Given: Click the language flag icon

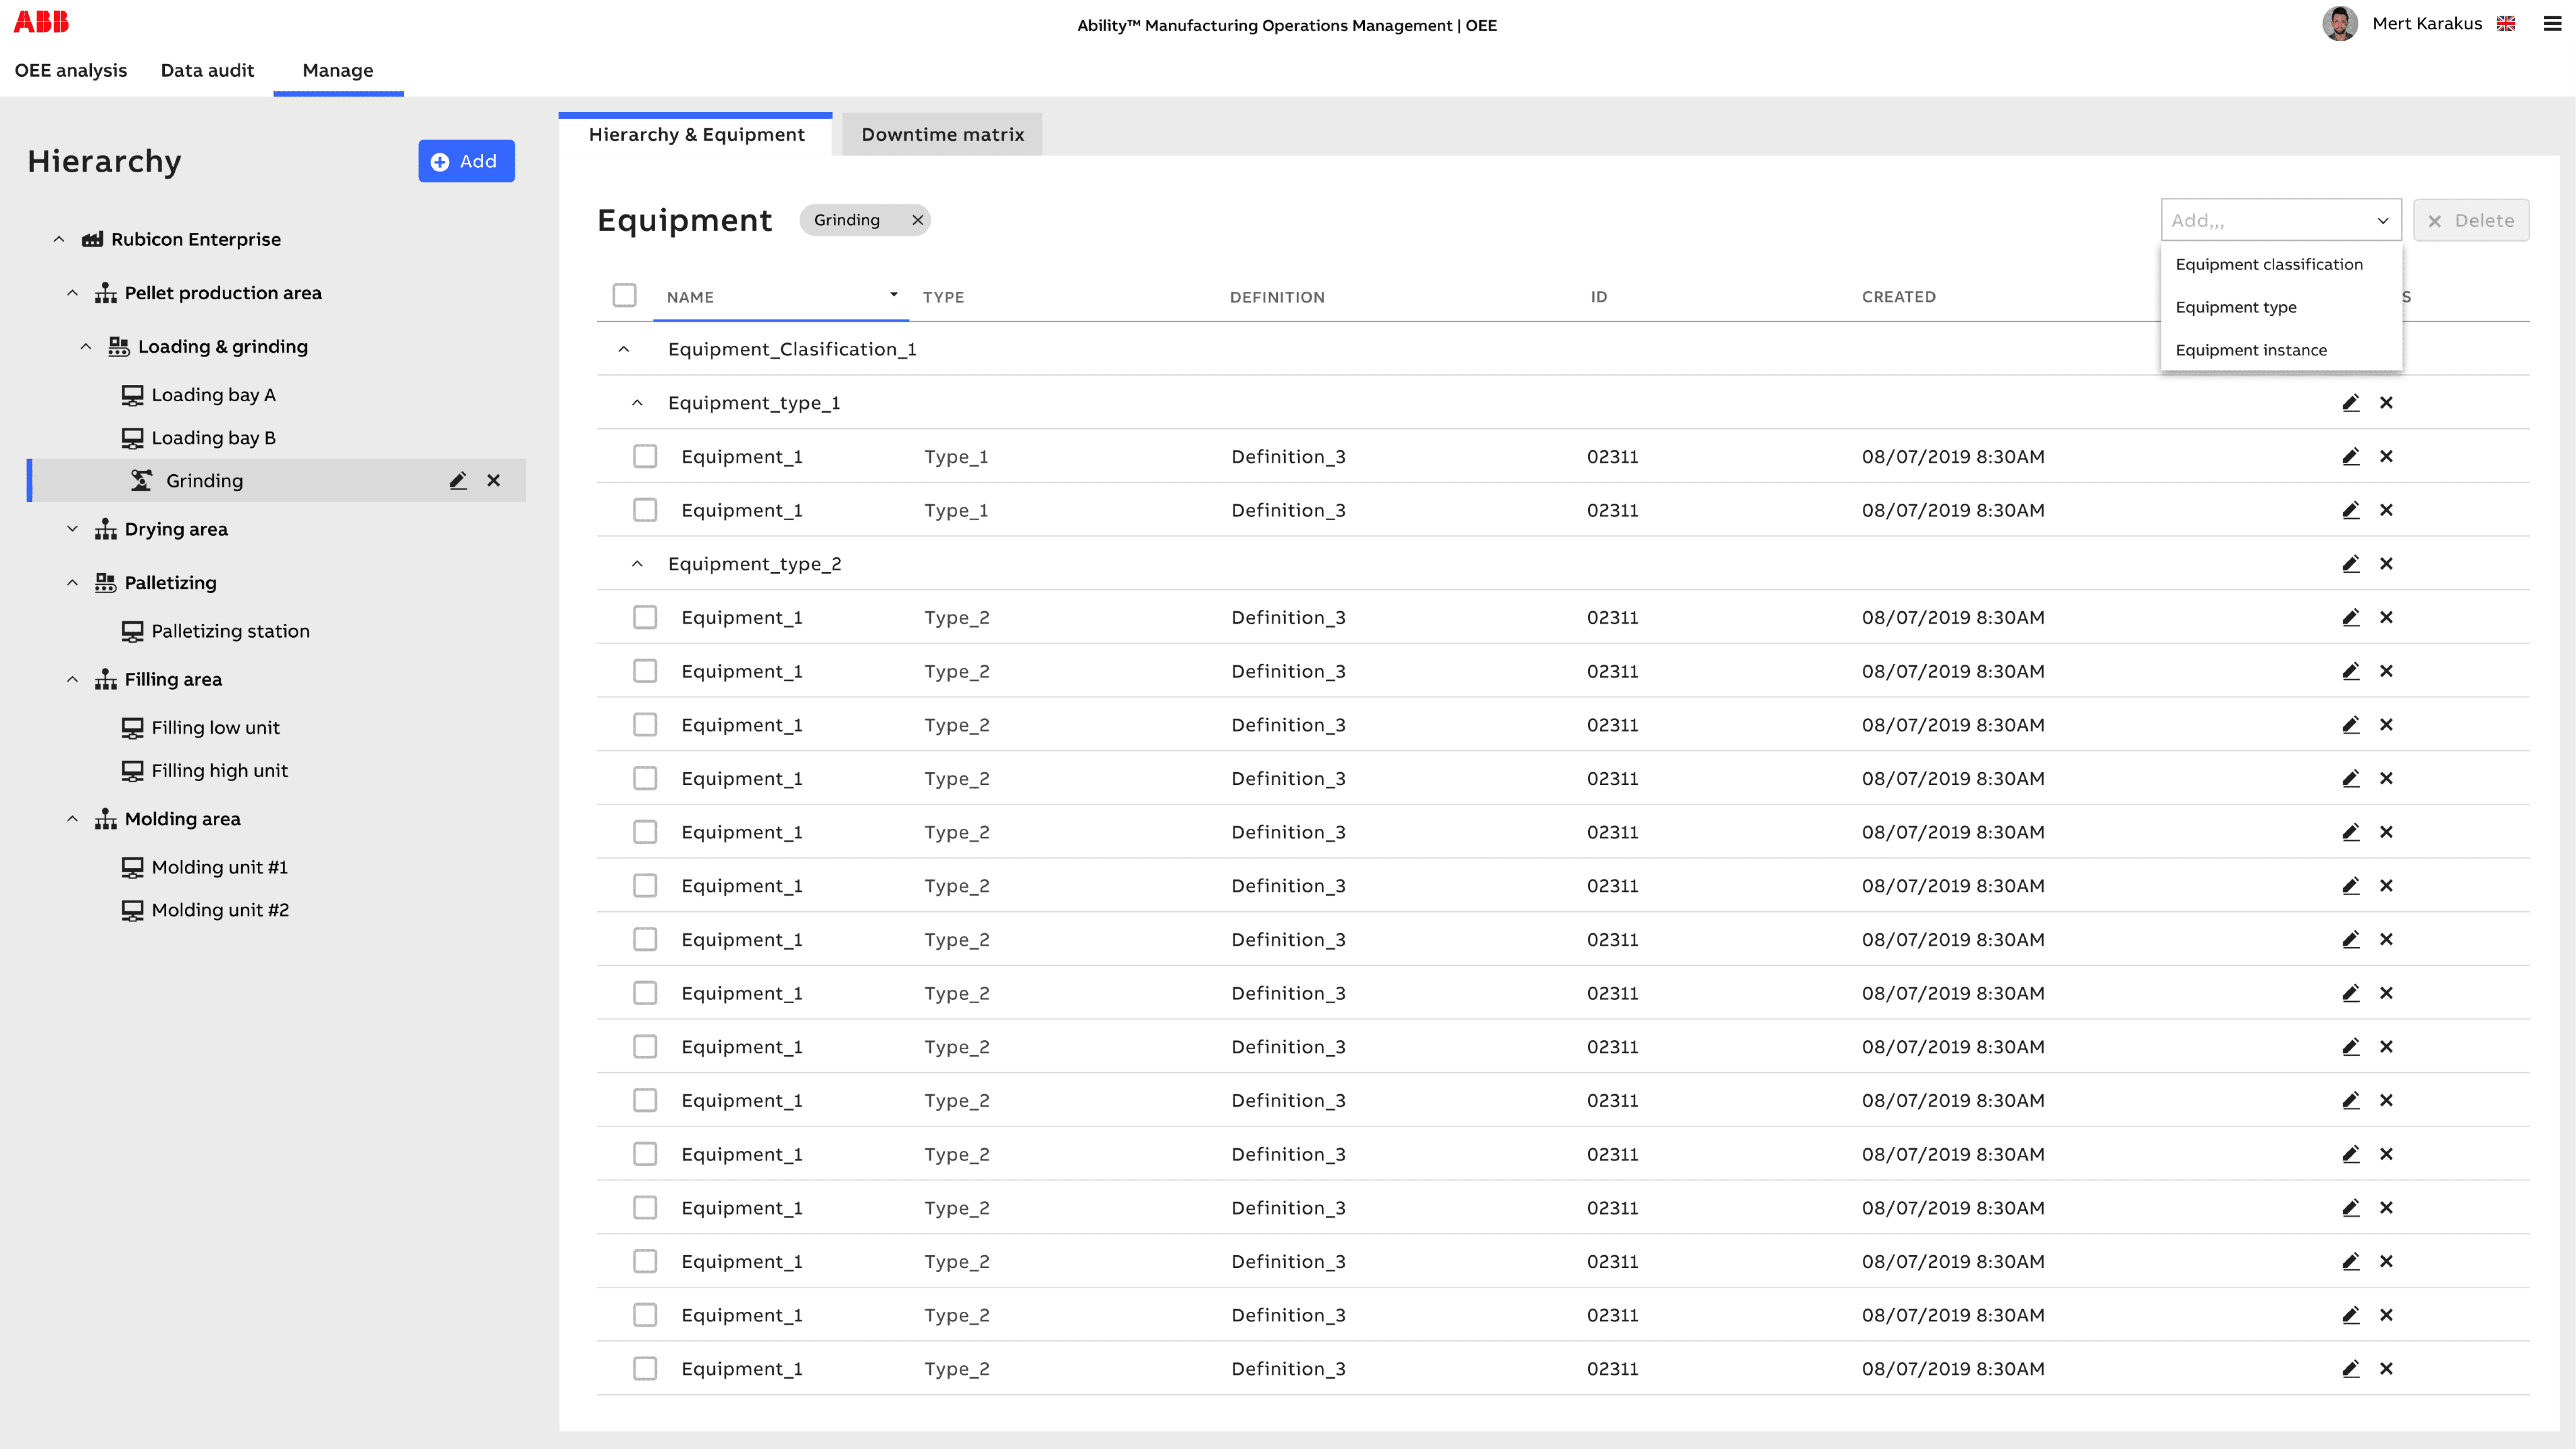Looking at the screenshot, I should tap(2505, 24).
